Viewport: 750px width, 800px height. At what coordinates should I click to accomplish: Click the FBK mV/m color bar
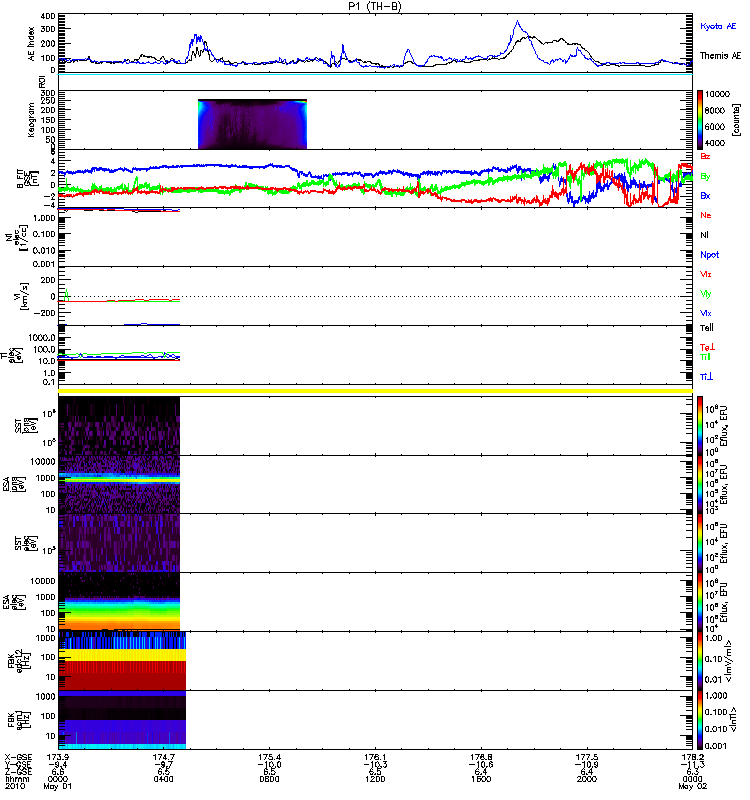701,661
